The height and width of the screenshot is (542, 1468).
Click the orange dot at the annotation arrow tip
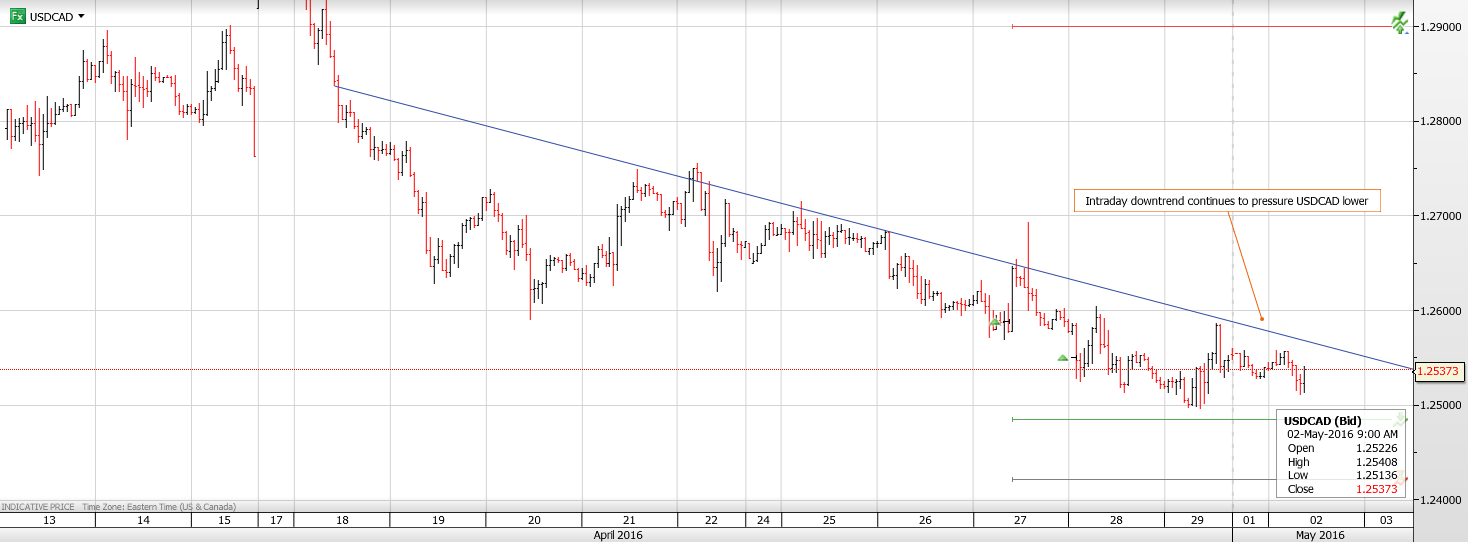click(x=1260, y=319)
